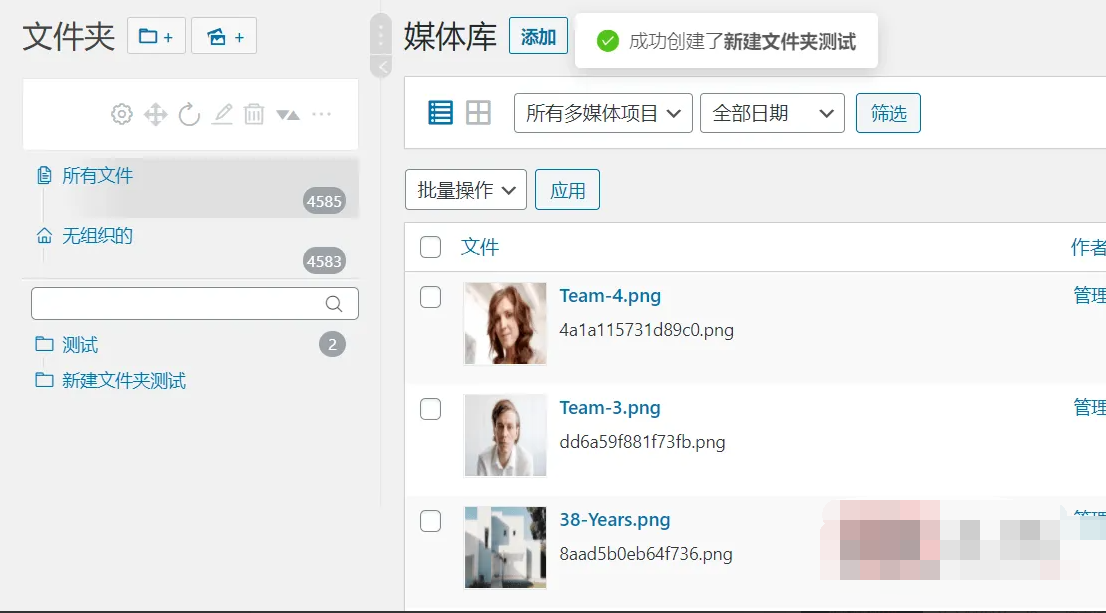Select 所有文件 in folder tree
Viewport: 1106px width, 613px height.
[97, 176]
